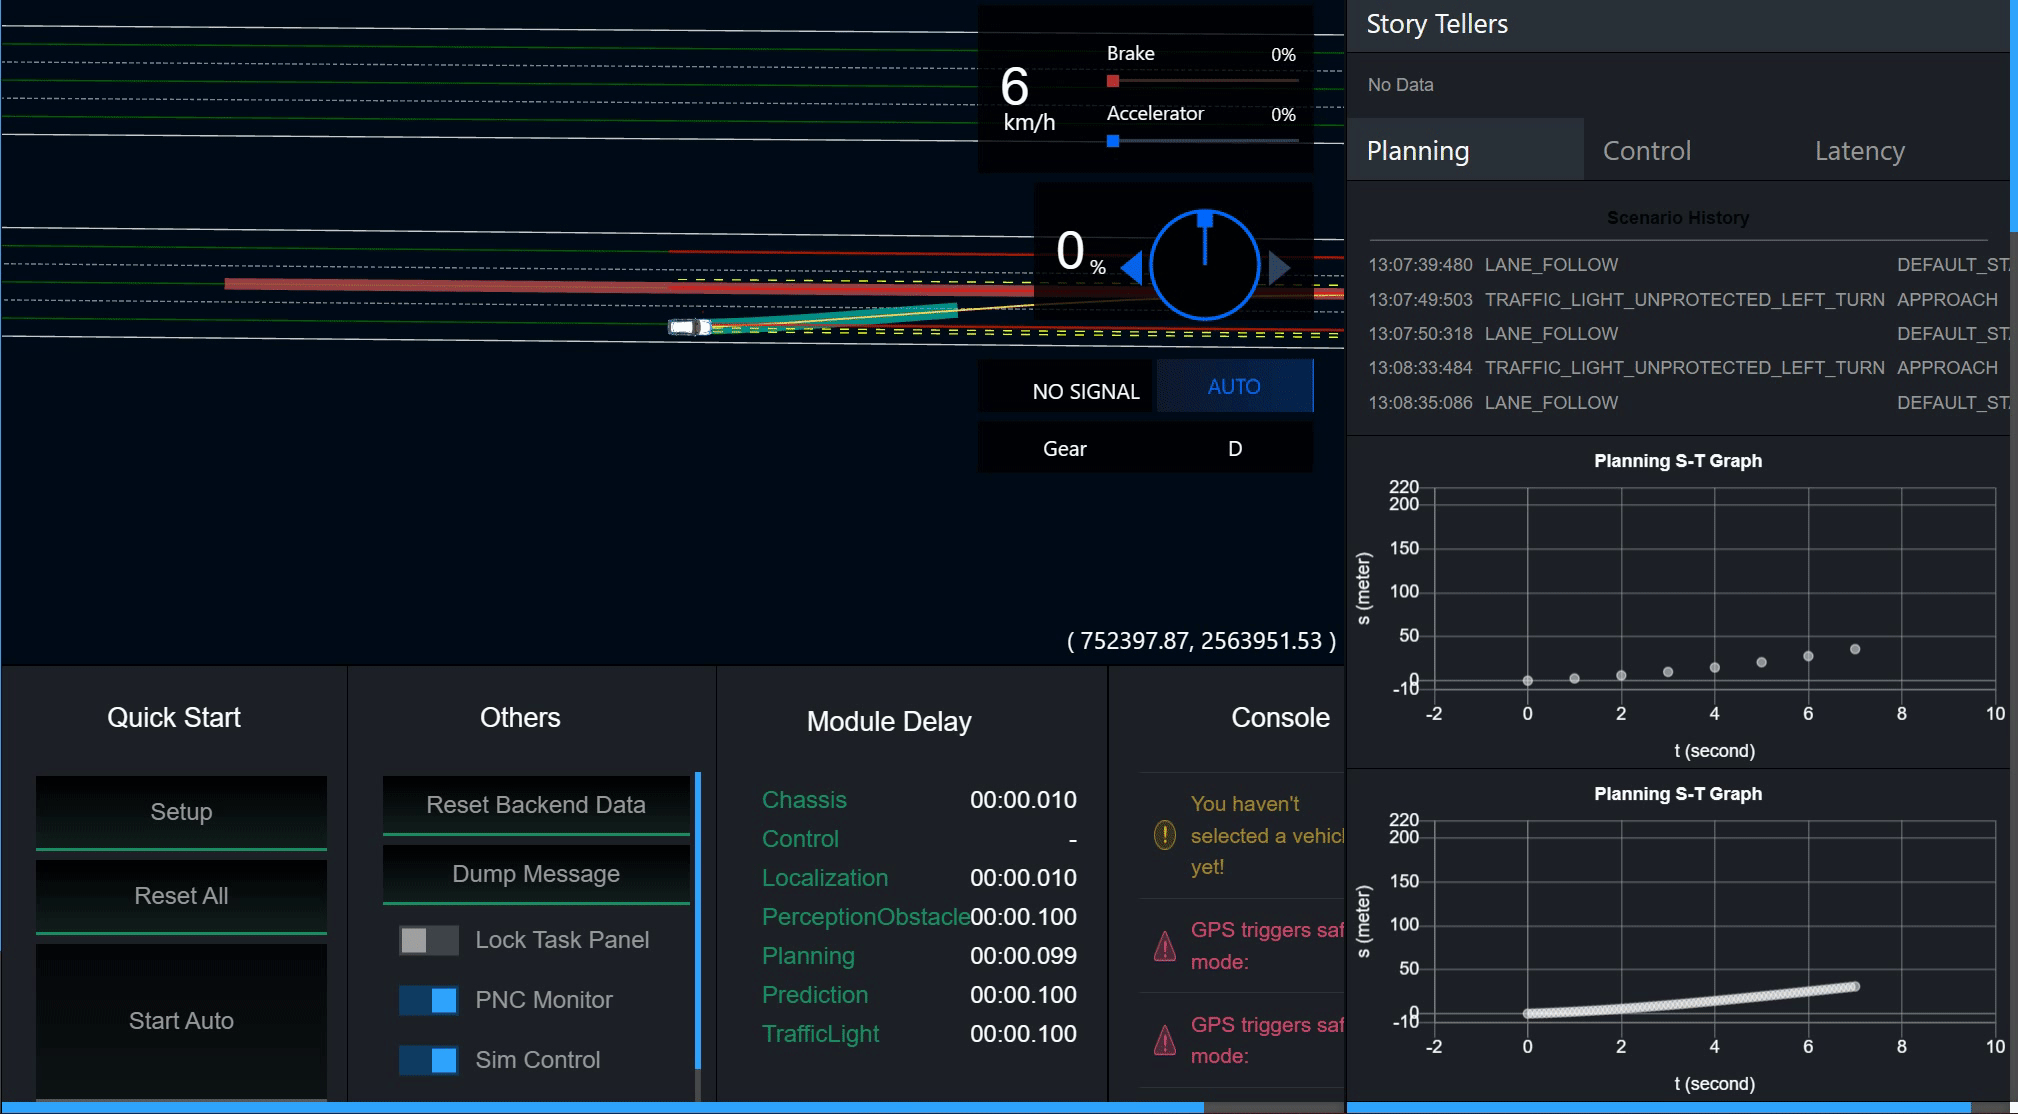Image resolution: width=2018 pixels, height=1114 pixels.
Task: Open the Latency tab
Action: 1859,151
